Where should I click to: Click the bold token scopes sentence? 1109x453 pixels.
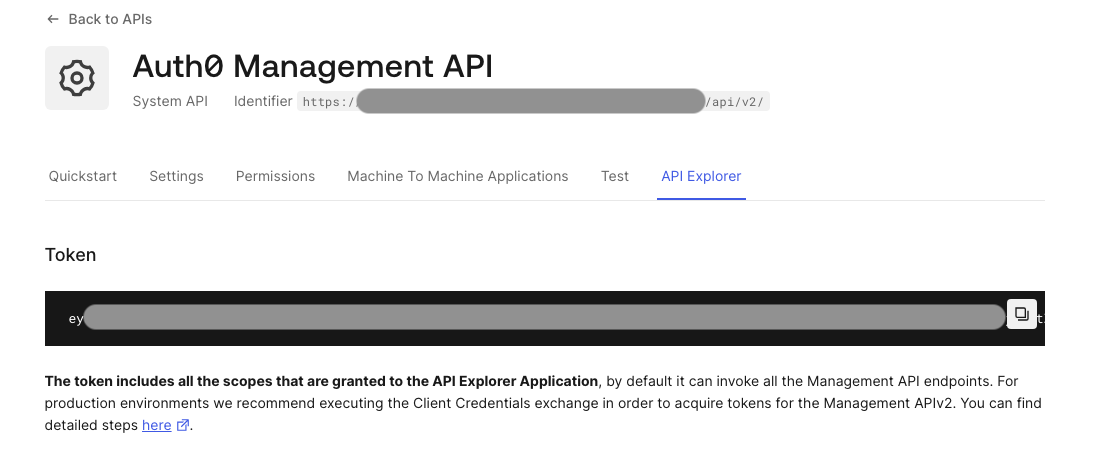[321, 382]
